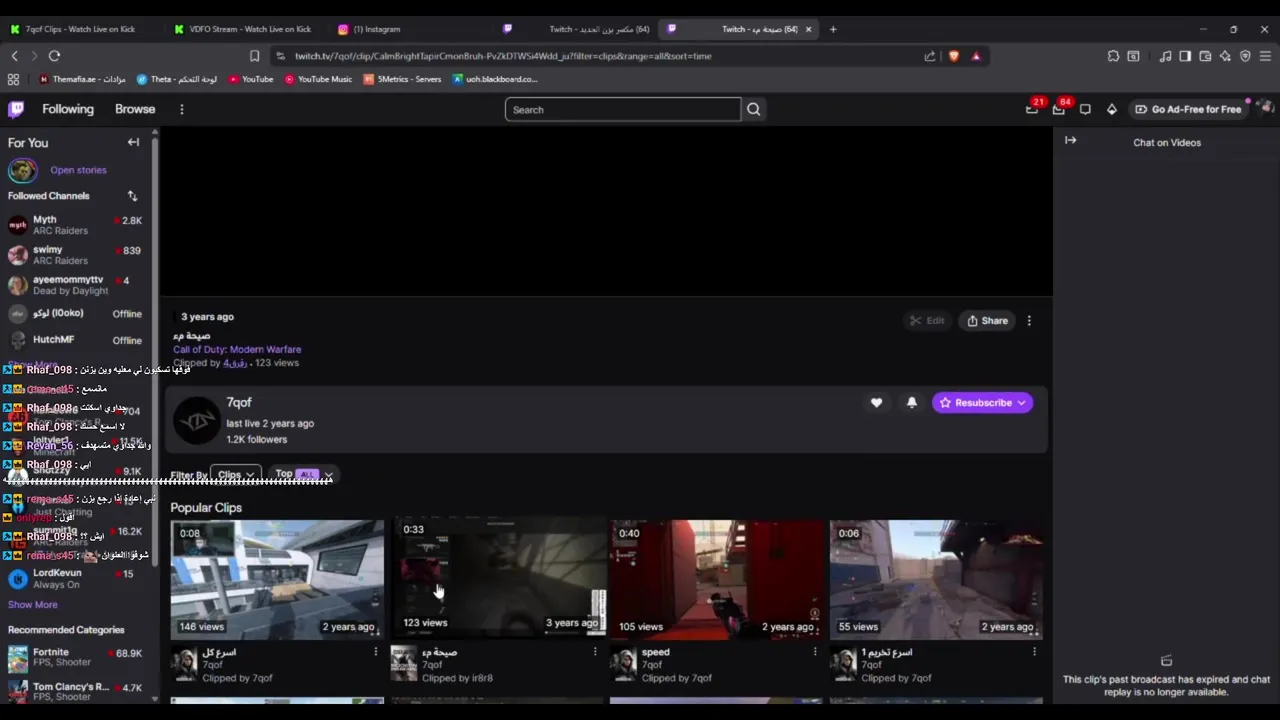Click the browser address bar URL
Viewport: 1280px width, 720px height.
click(x=503, y=56)
